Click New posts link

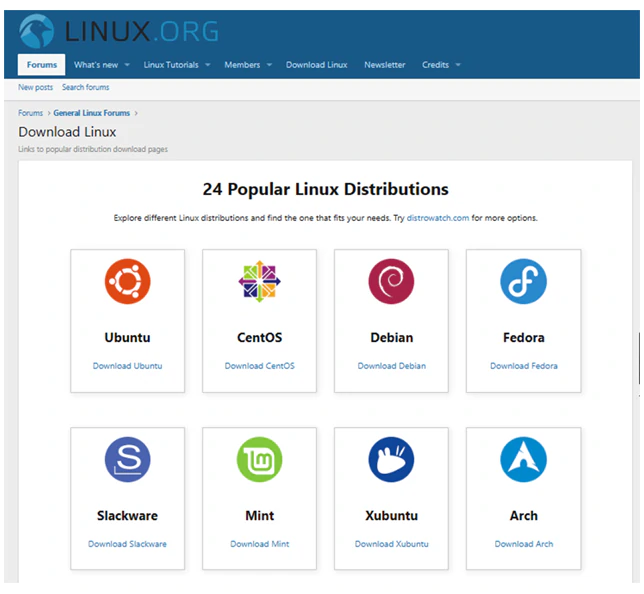[x=35, y=87]
